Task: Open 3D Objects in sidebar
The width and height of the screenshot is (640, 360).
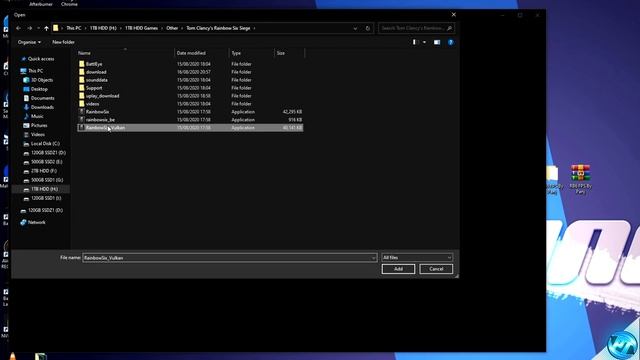Action: click(x=42, y=80)
